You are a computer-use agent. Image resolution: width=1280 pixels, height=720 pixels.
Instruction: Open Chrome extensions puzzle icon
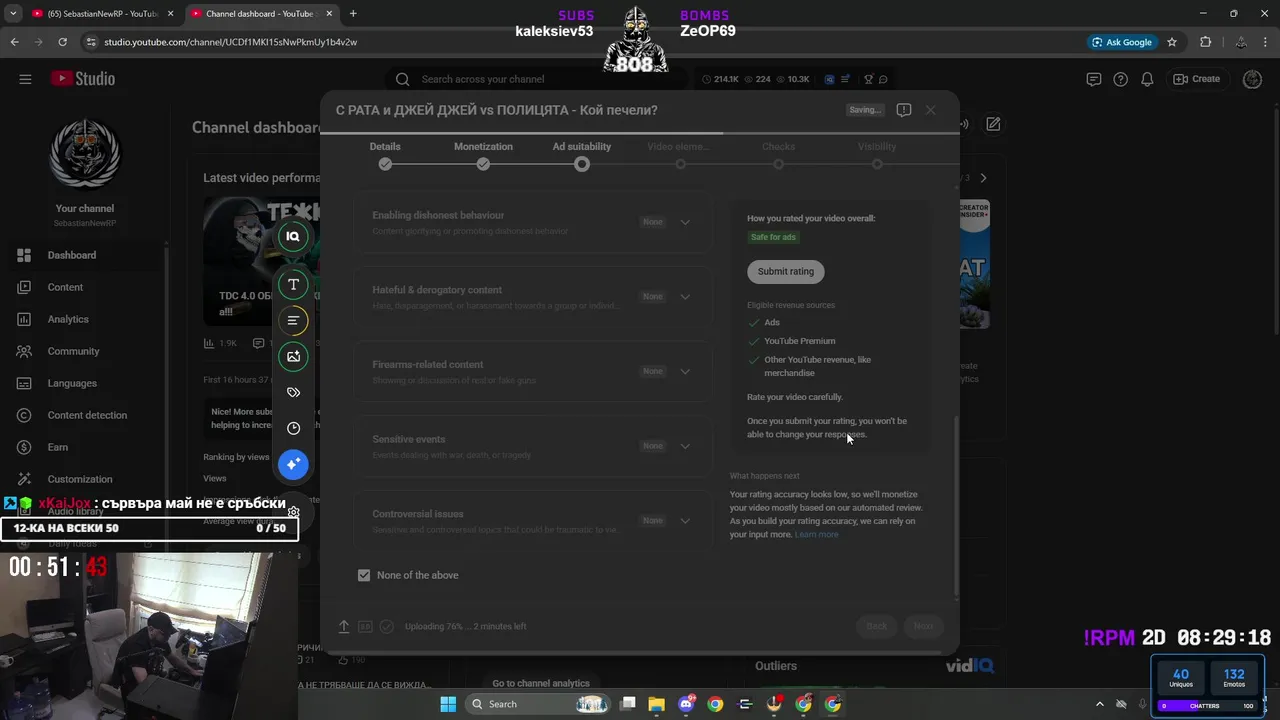[x=1205, y=42]
